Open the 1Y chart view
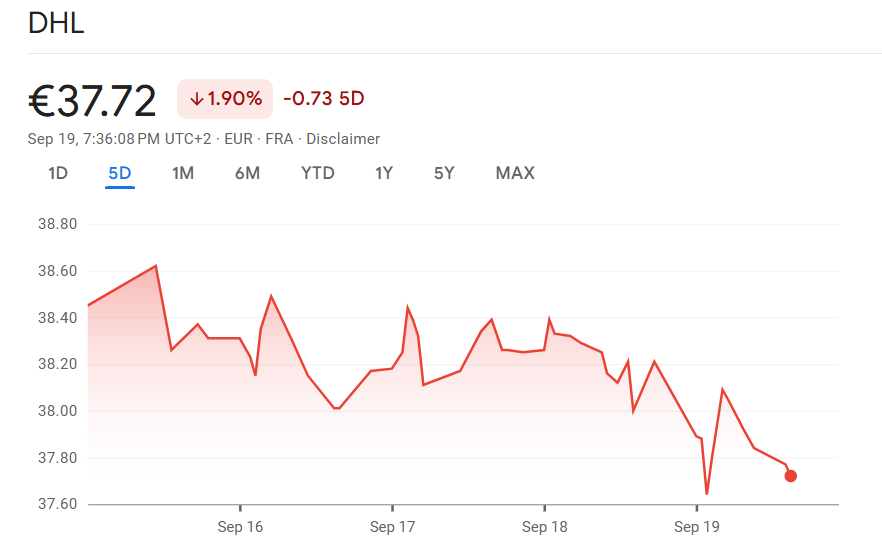This screenshot has width=882, height=545. tap(384, 173)
